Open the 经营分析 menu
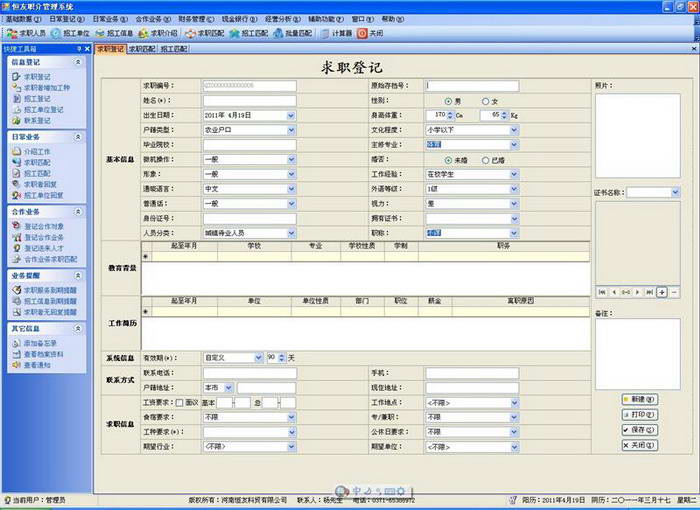The image size is (700, 510). (283, 19)
